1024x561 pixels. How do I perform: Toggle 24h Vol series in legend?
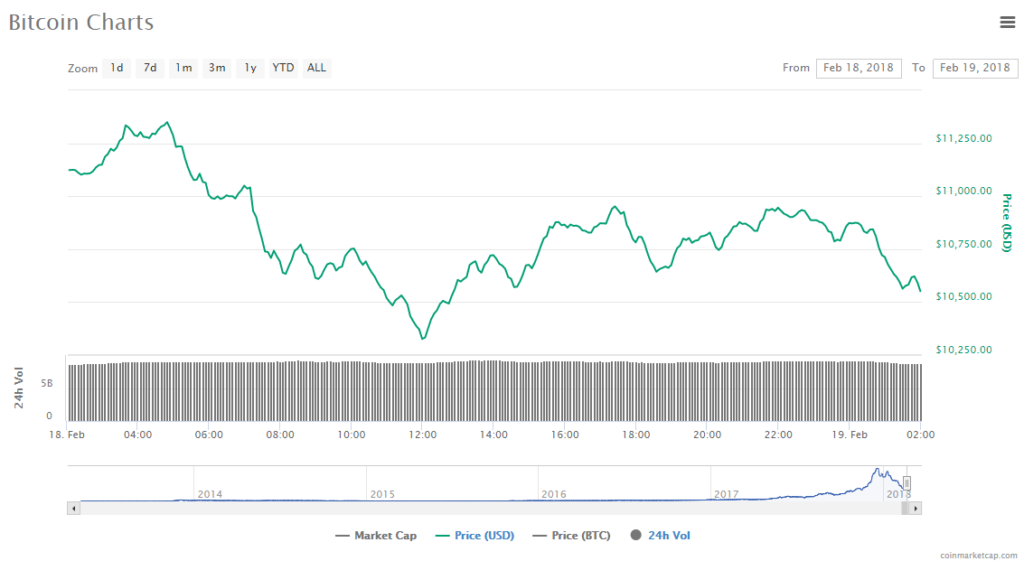[660, 536]
